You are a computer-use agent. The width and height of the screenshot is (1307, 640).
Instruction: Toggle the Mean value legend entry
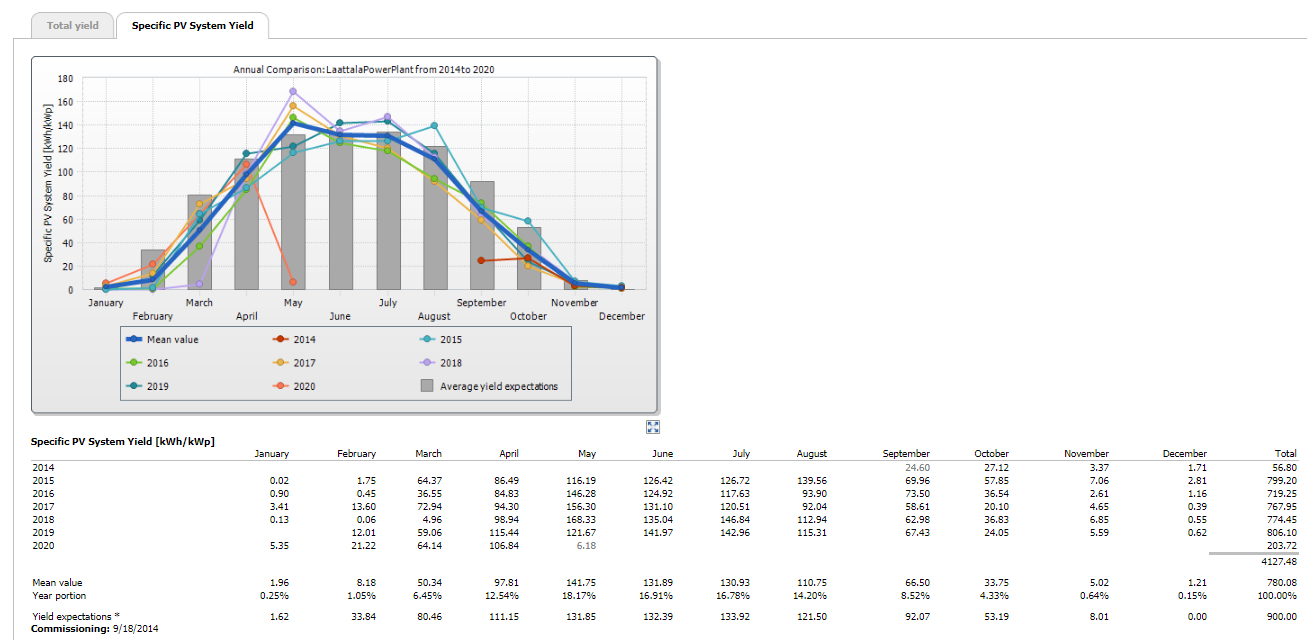tap(164, 340)
